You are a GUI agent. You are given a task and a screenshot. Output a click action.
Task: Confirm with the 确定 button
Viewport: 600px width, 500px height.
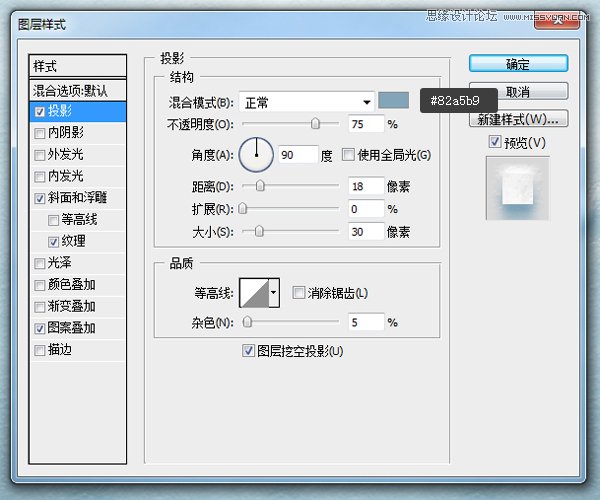(x=518, y=64)
